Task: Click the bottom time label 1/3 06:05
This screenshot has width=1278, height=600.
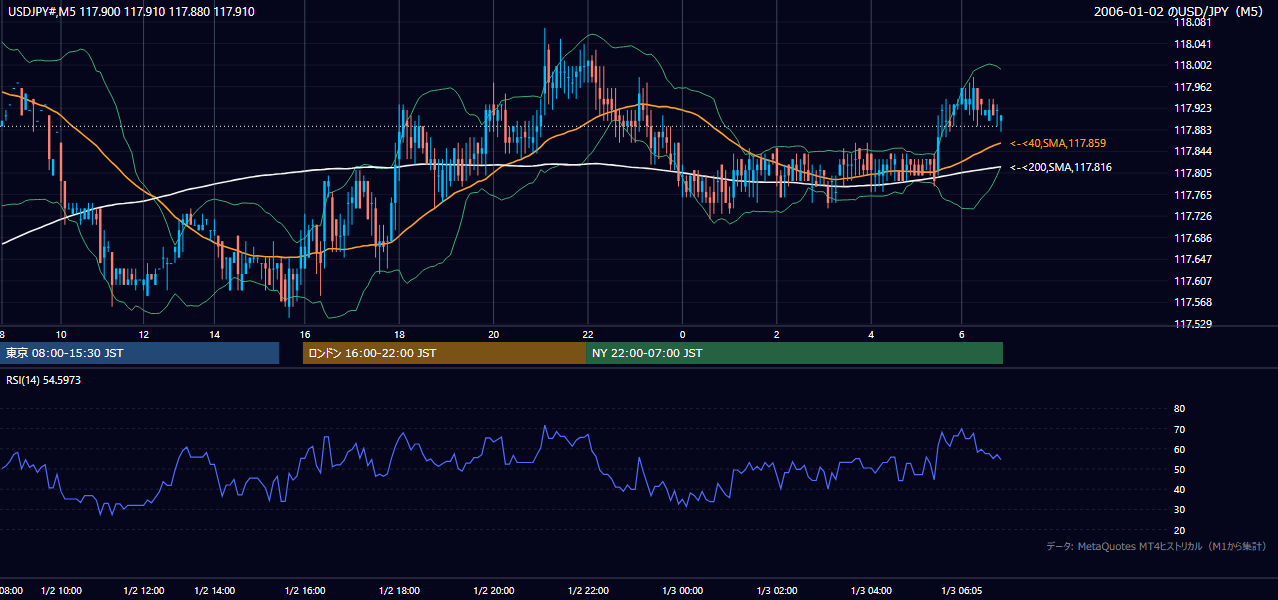Action: pyautogui.click(x=963, y=591)
